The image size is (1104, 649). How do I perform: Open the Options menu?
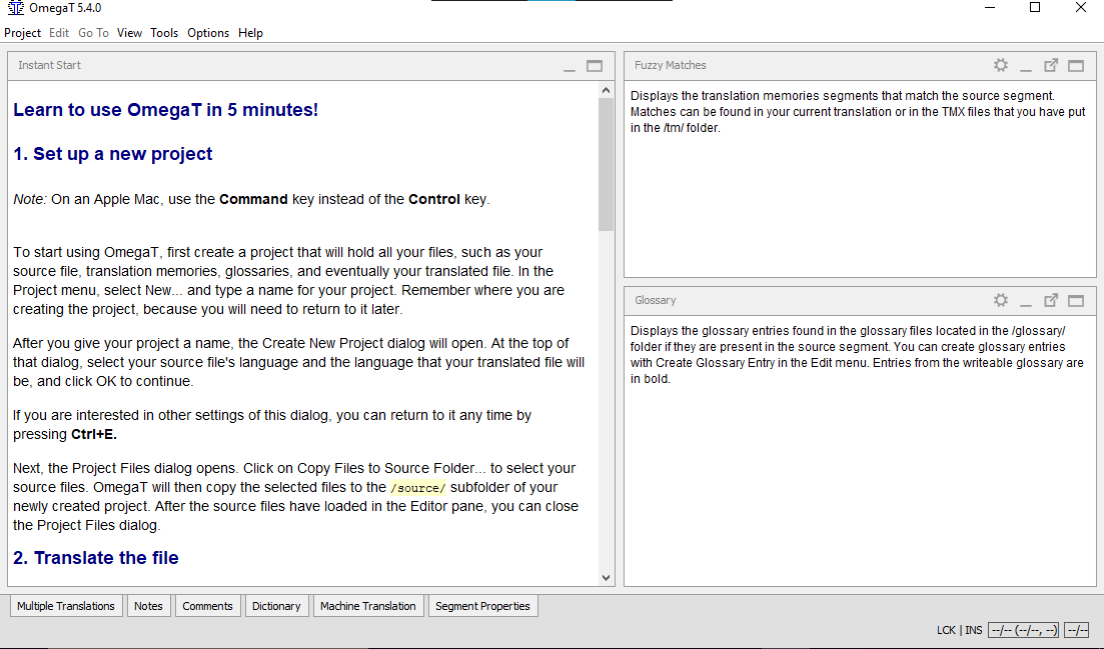tap(208, 33)
